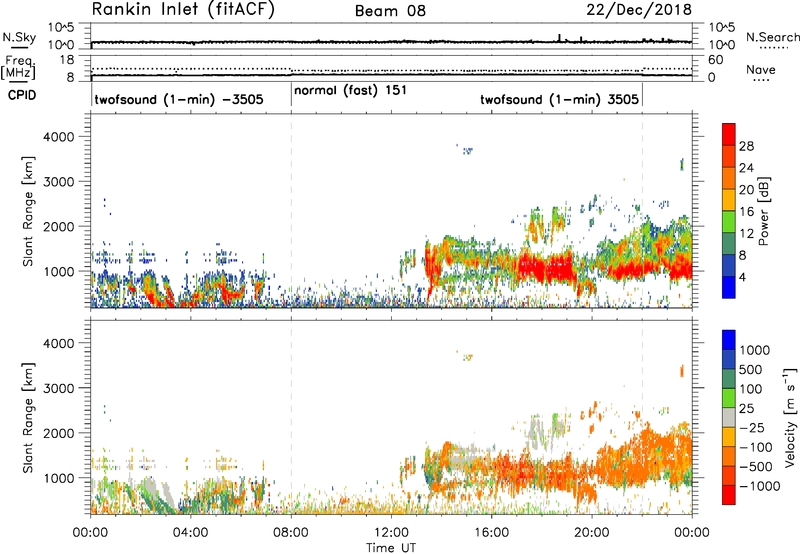Click the '20:00' time tick label
Viewport: 800px width, 554px height.
[x=591, y=533]
